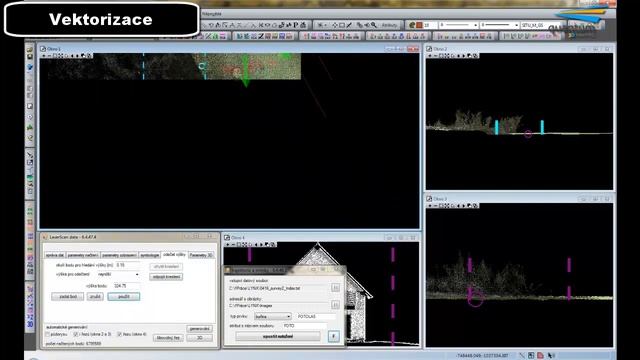
Task: Click zoom out icon in Okno 1 toolbar
Action: (x=49, y=56)
